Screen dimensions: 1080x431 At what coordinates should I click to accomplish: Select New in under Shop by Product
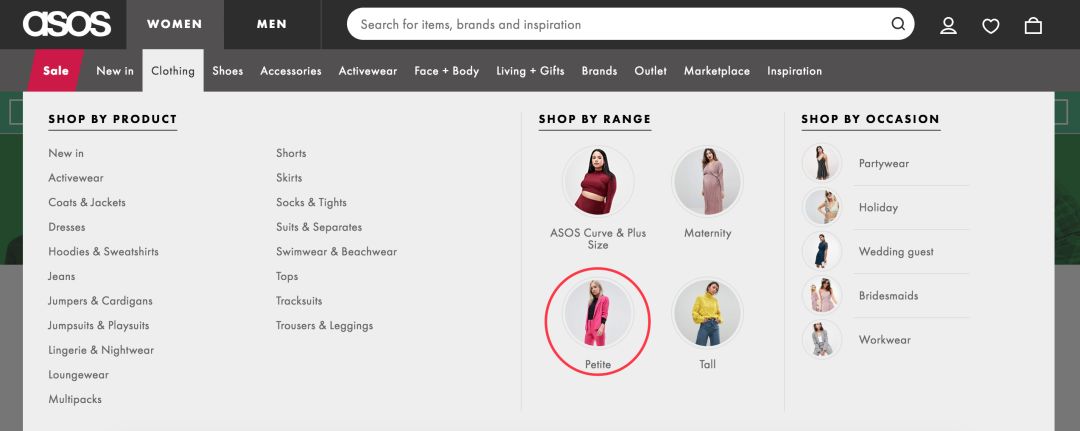point(66,153)
